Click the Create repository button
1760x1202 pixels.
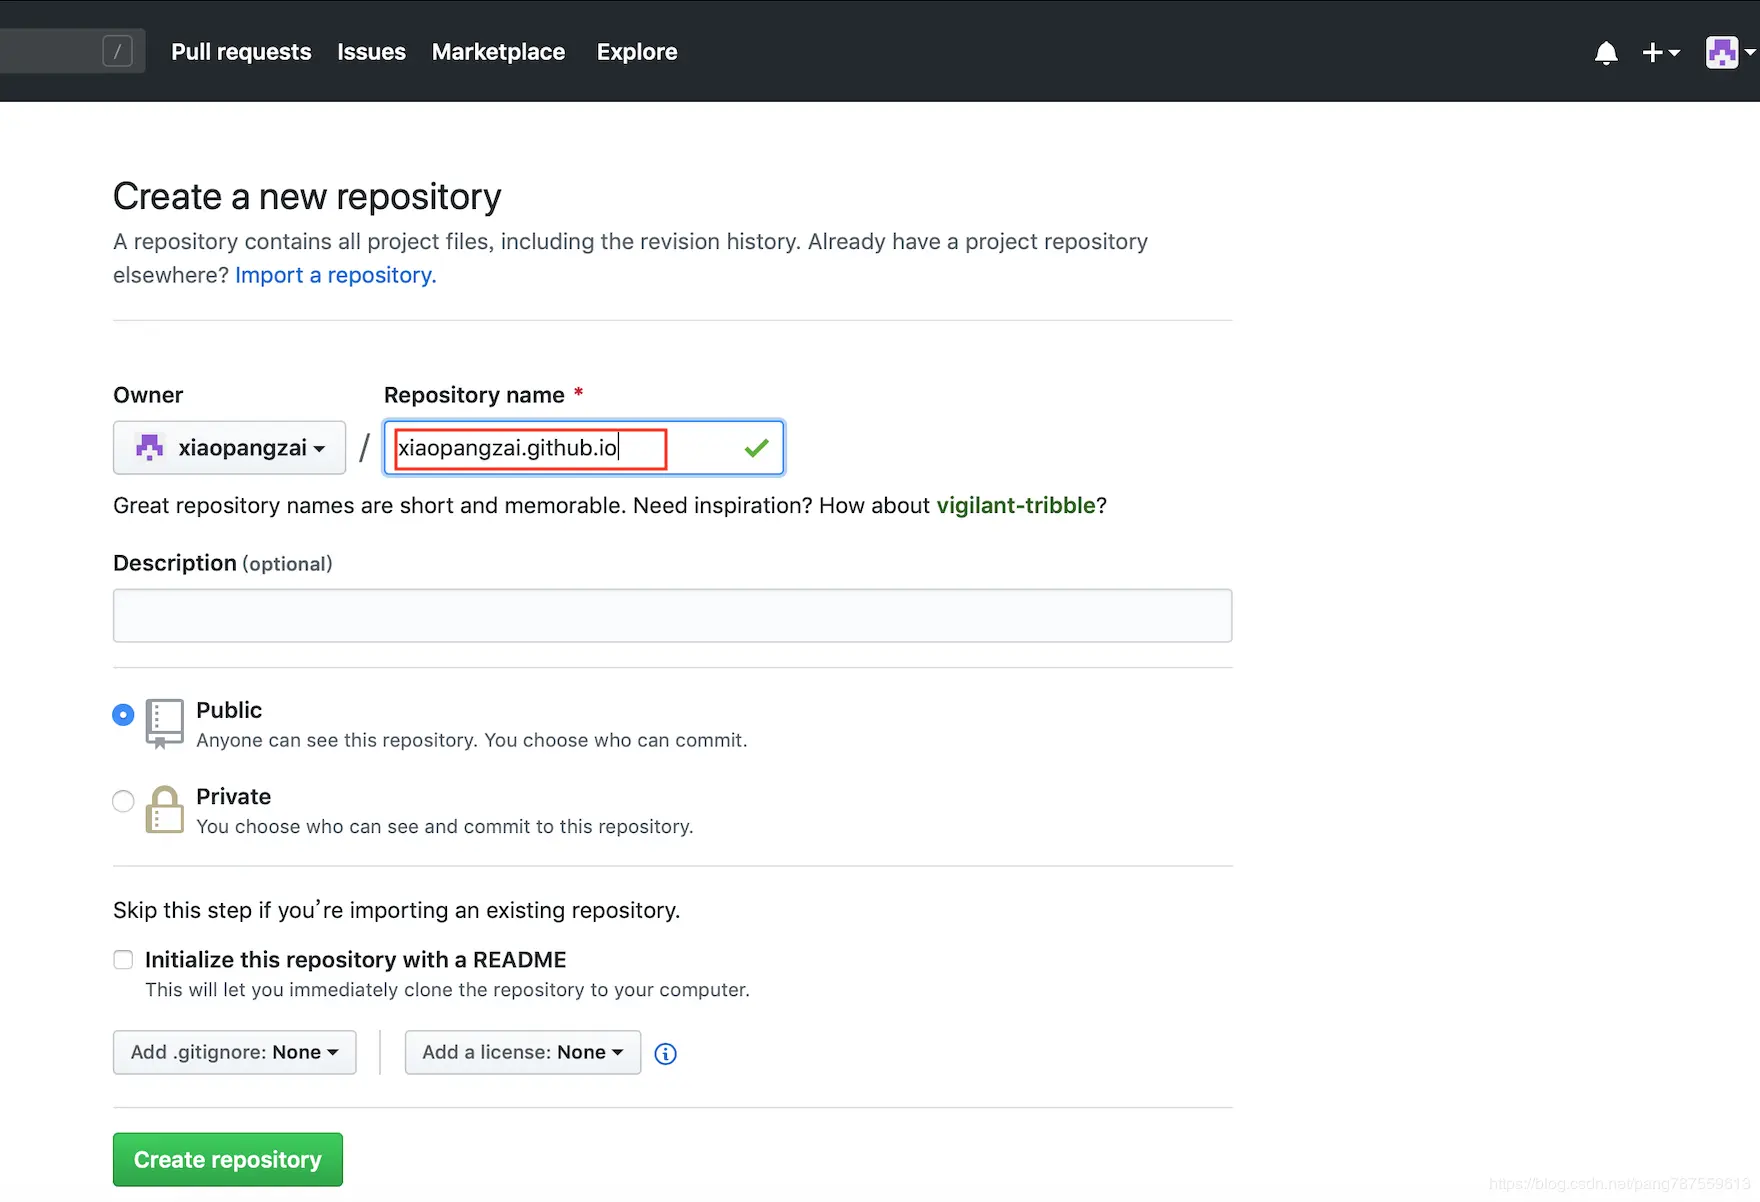coord(228,1160)
